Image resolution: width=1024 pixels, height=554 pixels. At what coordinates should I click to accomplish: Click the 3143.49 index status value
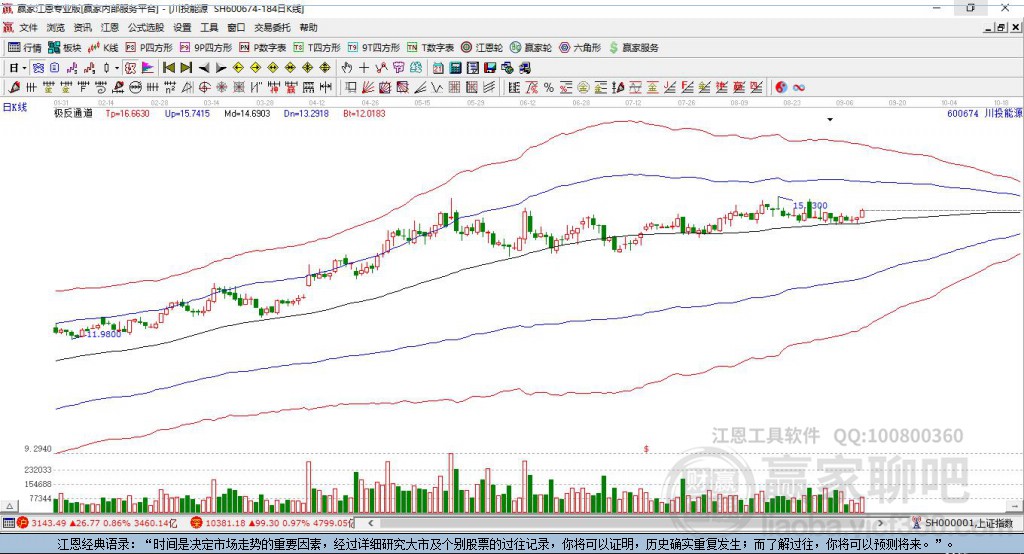48,523
